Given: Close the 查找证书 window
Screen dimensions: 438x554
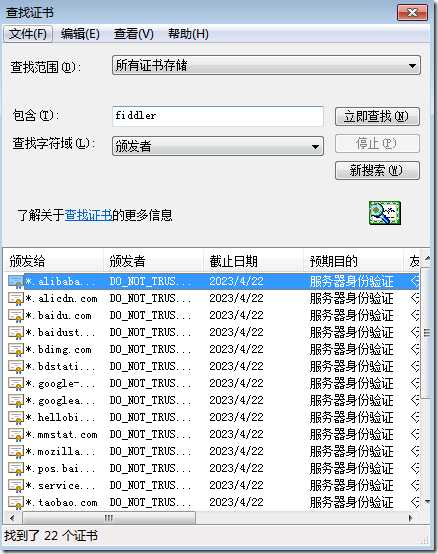Looking at the screenshot, I should (x=412, y=13).
